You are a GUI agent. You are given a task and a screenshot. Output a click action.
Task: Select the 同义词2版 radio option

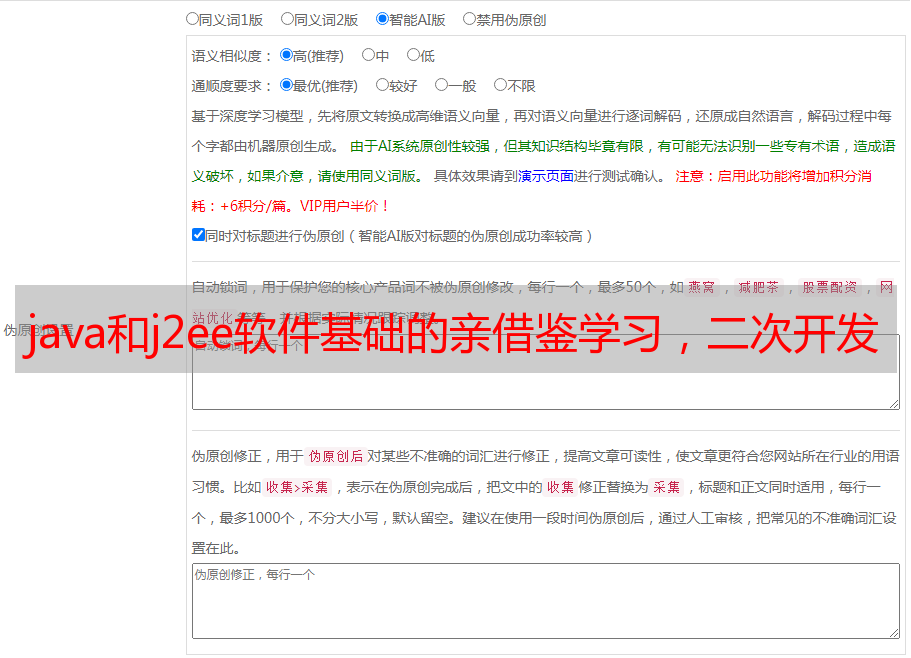(x=287, y=19)
